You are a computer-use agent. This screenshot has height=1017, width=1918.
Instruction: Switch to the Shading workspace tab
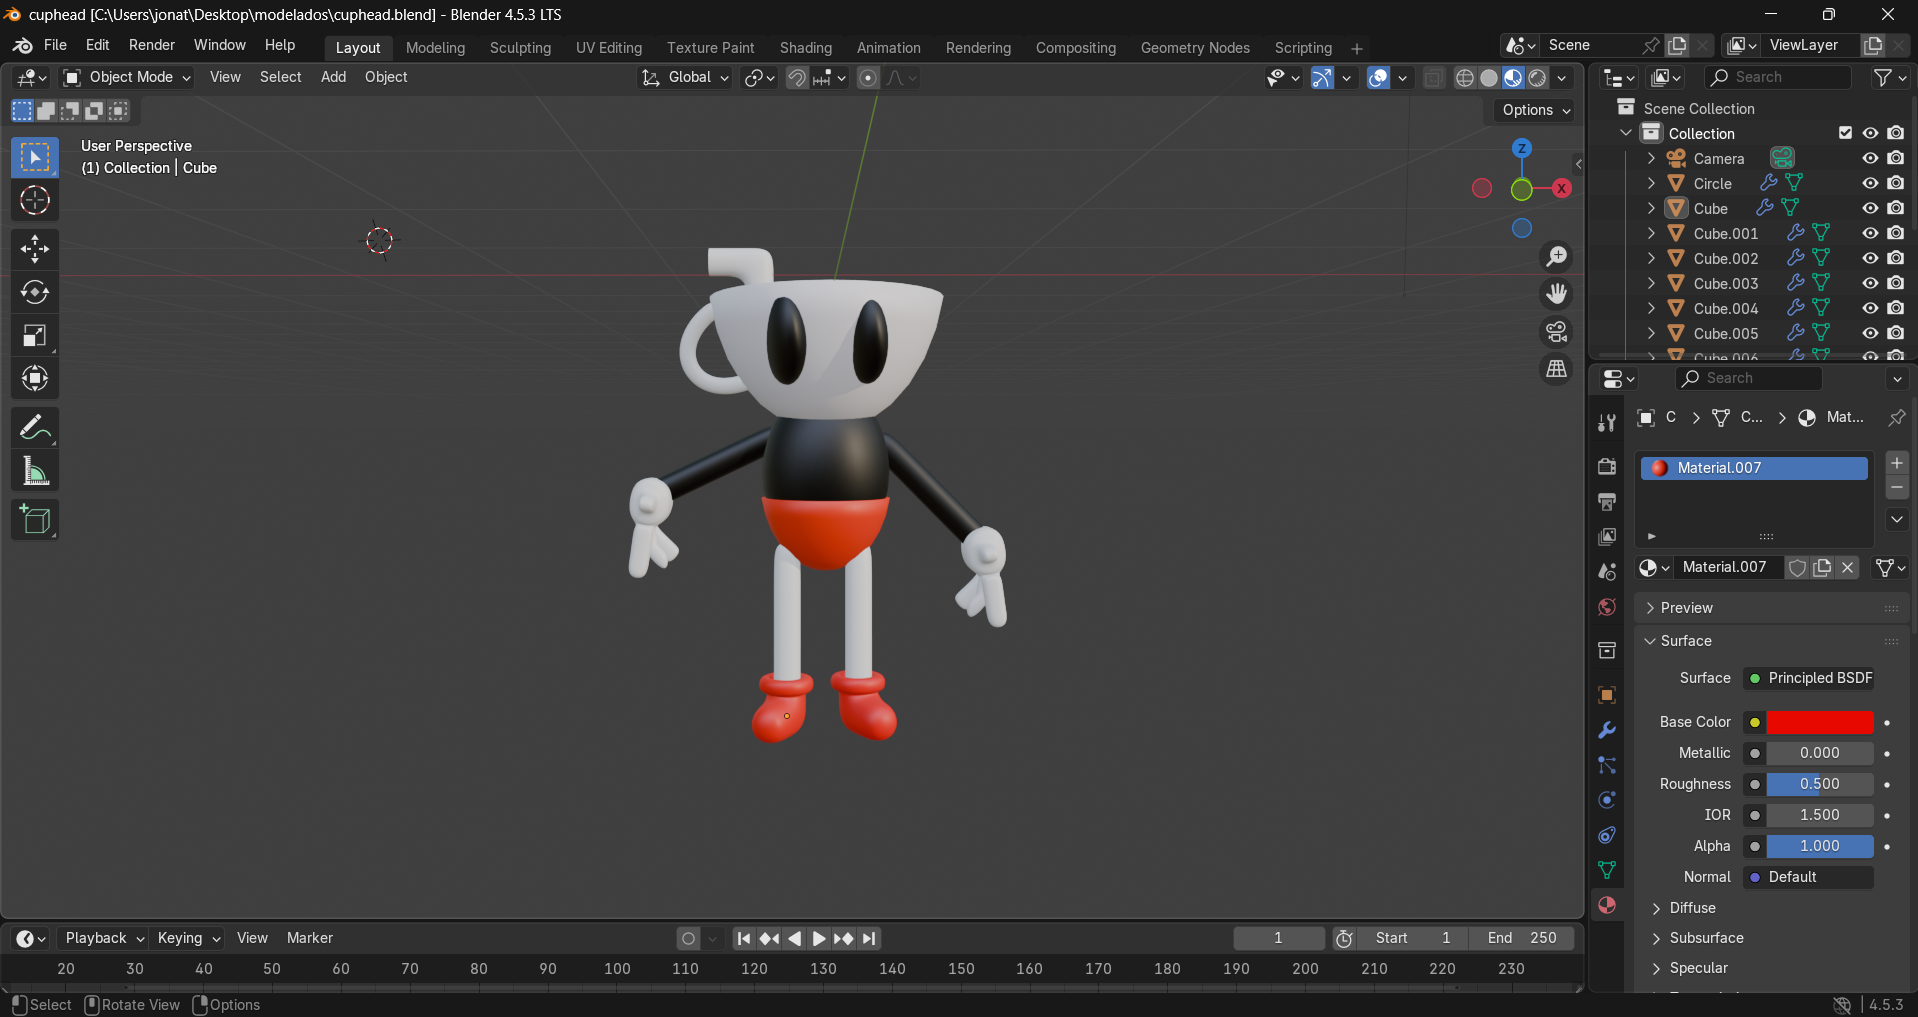click(805, 47)
